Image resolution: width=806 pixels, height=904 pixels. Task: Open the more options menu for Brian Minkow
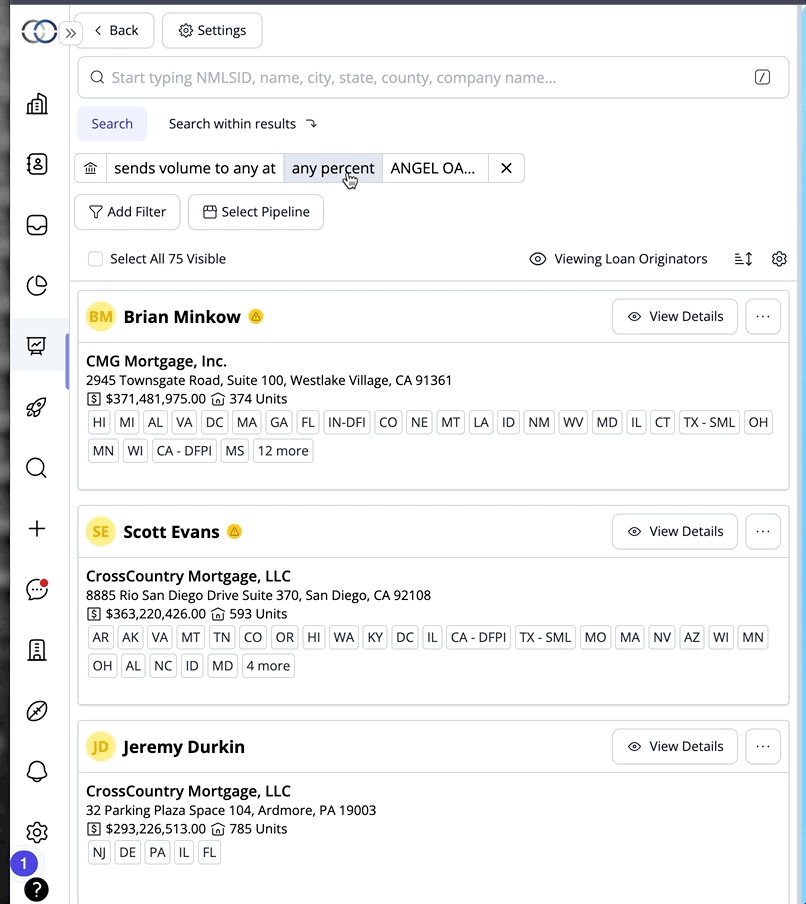point(763,317)
